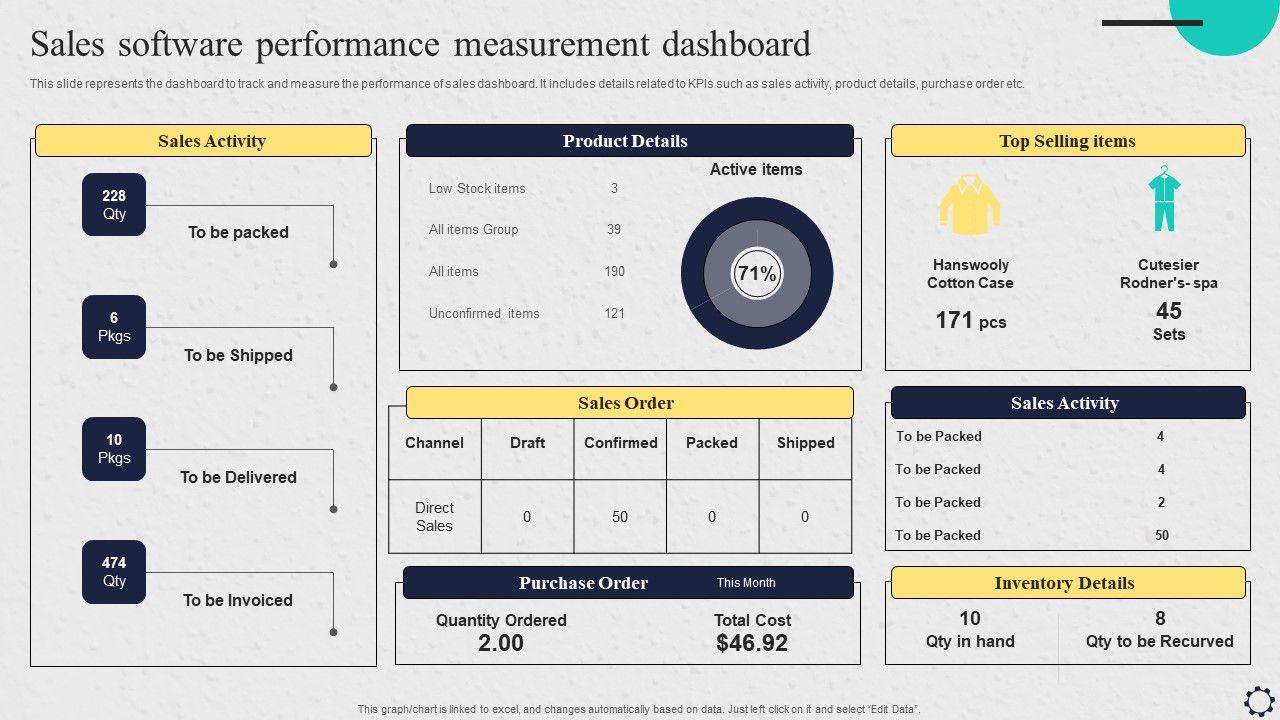Click the Qty to be Recurved label
1280x720 pixels.
click(x=1160, y=641)
